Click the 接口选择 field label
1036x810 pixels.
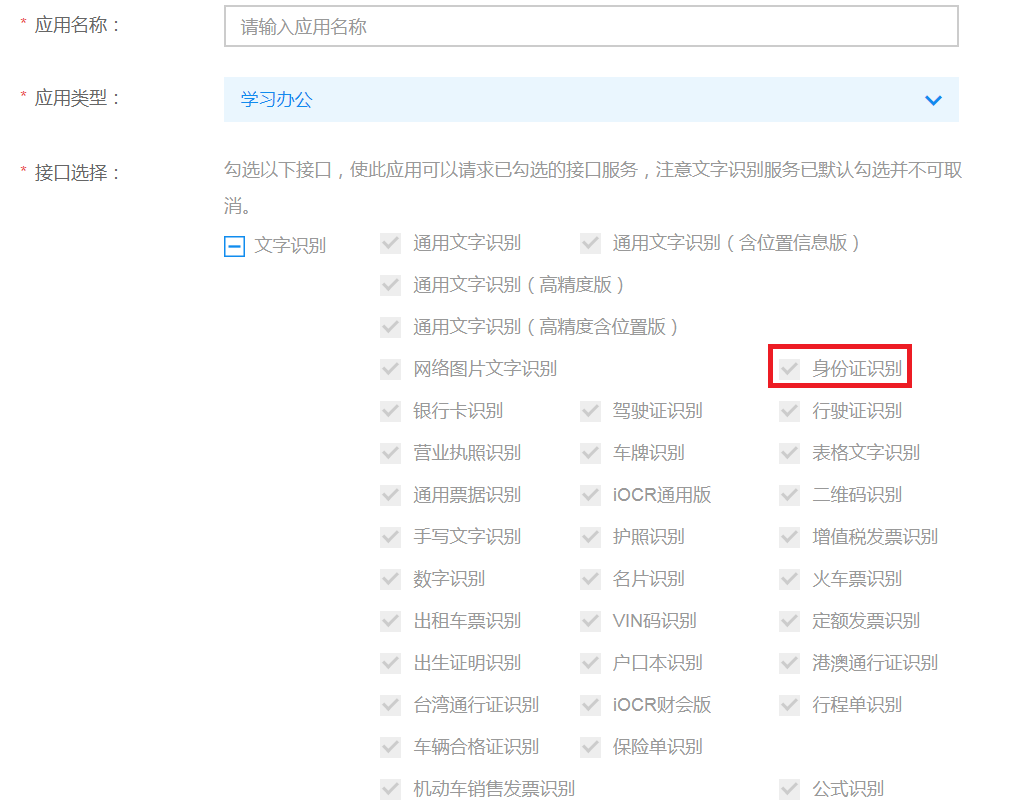(77, 173)
